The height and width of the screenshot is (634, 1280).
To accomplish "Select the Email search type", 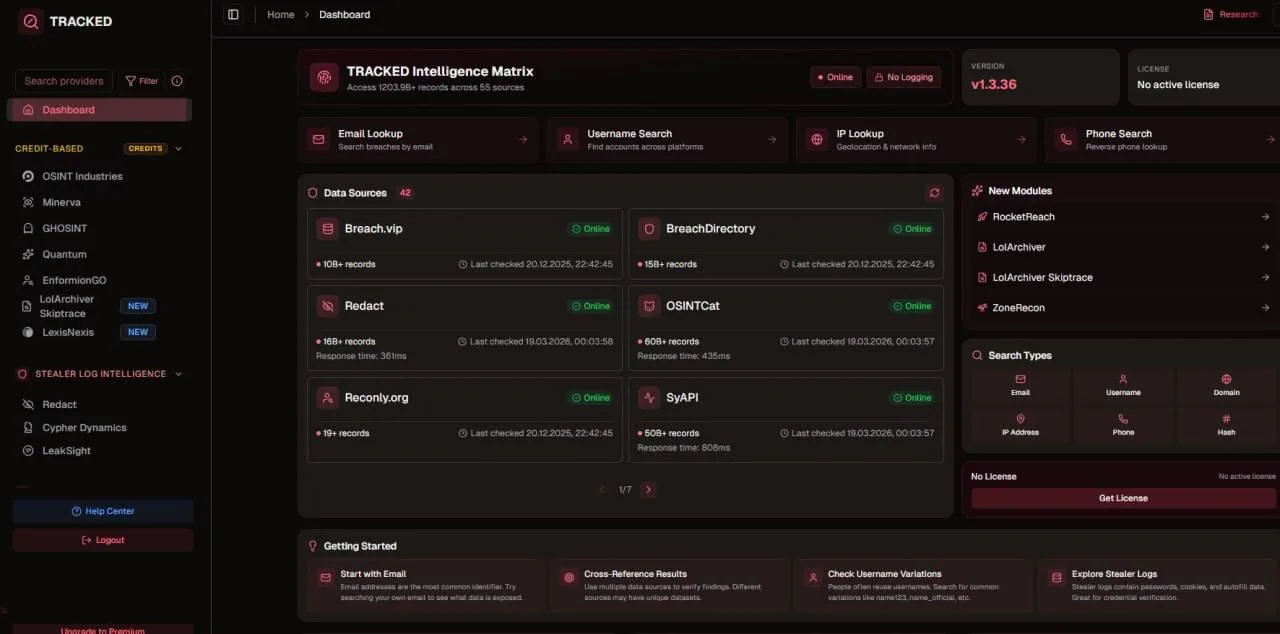I will click(x=1020, y=386).
